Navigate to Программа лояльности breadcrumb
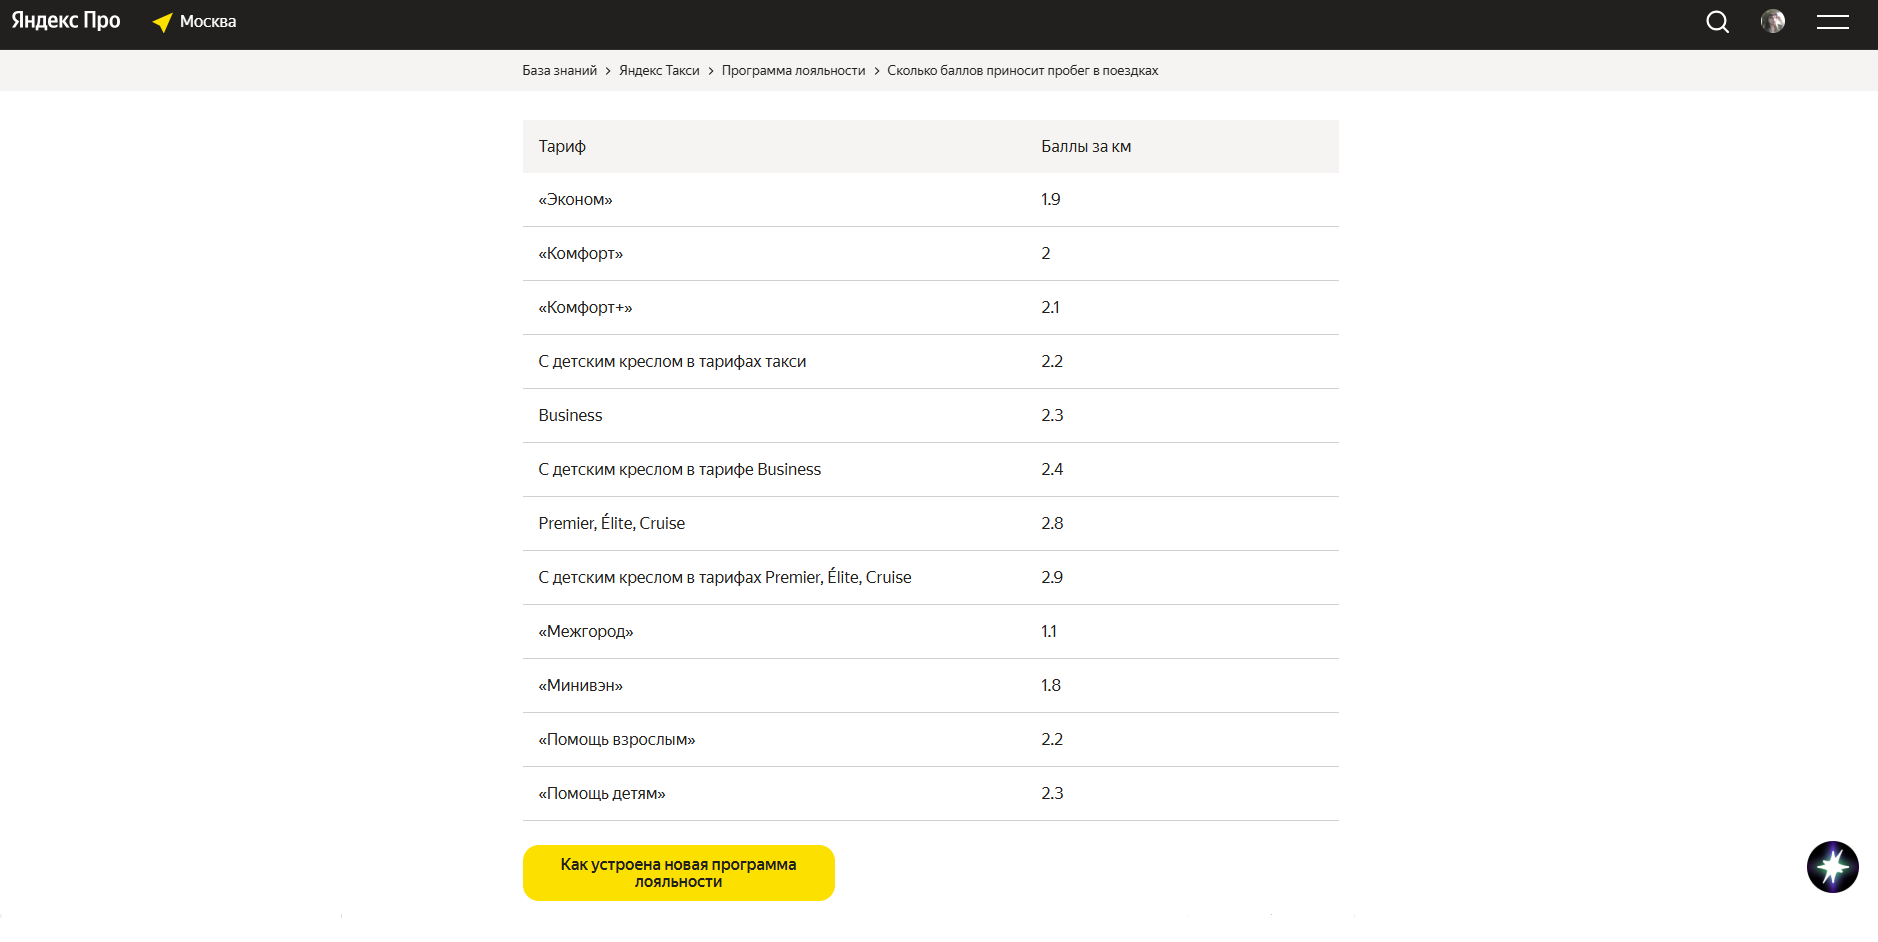 793,71
